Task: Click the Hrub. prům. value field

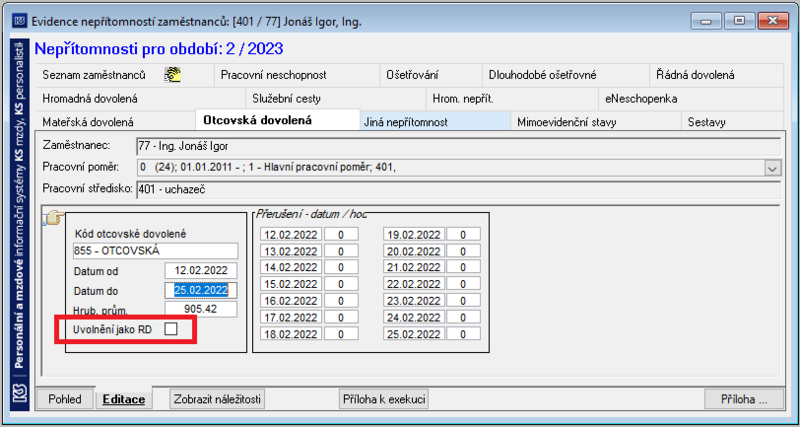Action: click(x=201, y=309)
